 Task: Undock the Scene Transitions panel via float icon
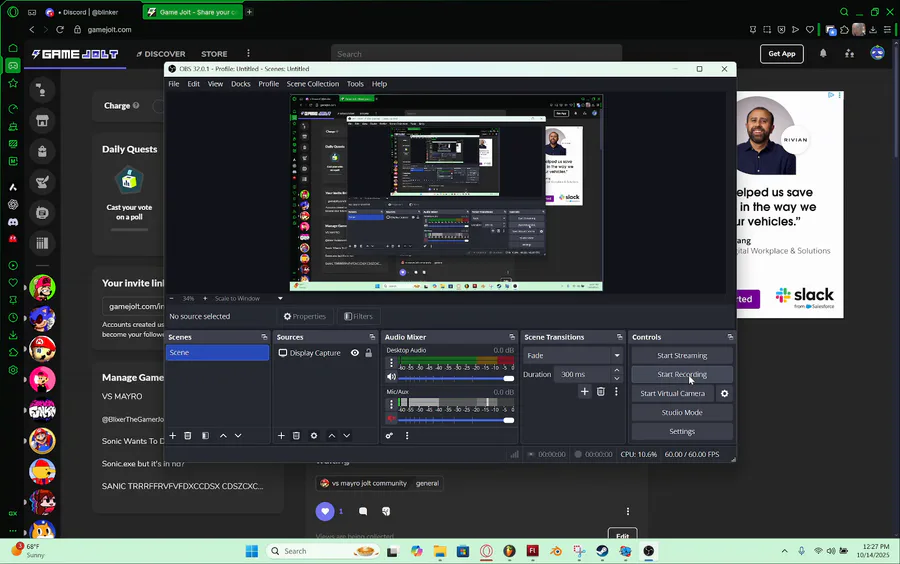click(x=619, y=337)
